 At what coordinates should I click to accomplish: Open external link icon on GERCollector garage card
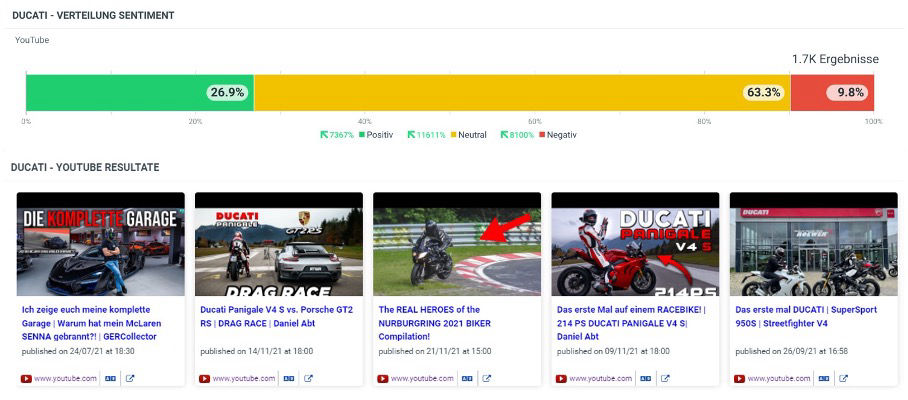tap(130, 379)
